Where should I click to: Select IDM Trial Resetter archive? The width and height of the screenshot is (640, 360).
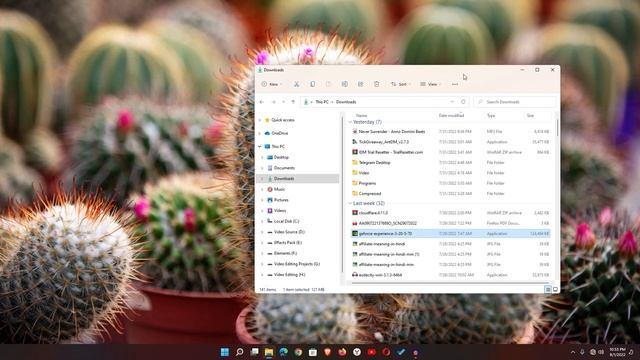pyautogui.click(x=451, y=152)
